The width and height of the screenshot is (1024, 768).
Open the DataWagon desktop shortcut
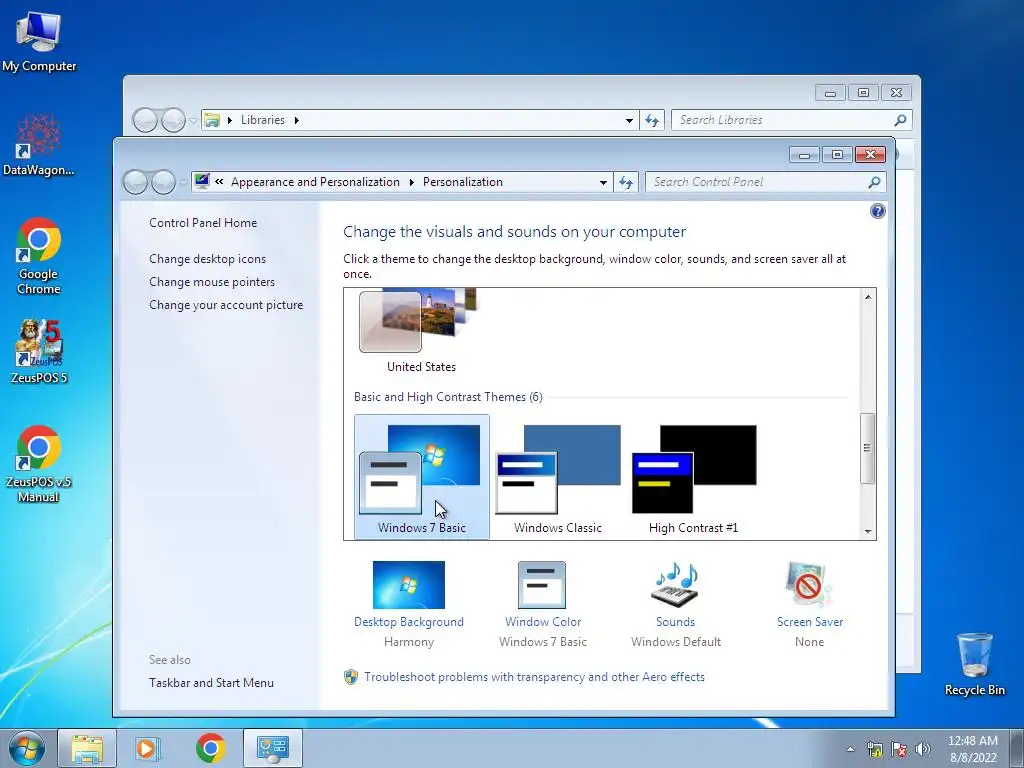coord(39,145)
